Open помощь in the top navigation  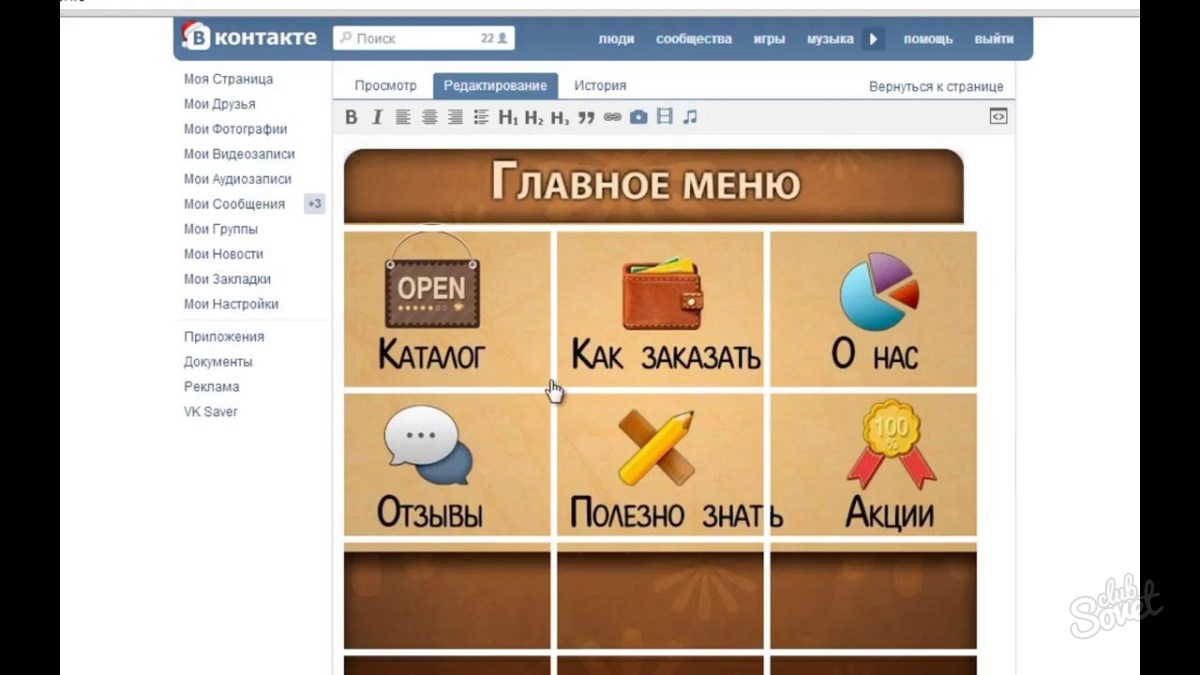pos(928,39)
